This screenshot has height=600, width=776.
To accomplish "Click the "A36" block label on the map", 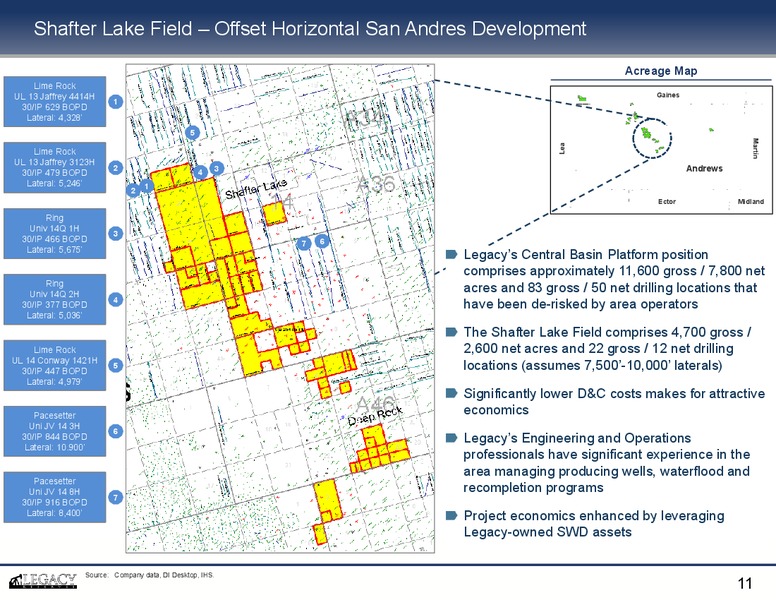I will pyautogui.click(x=376, y=184).
